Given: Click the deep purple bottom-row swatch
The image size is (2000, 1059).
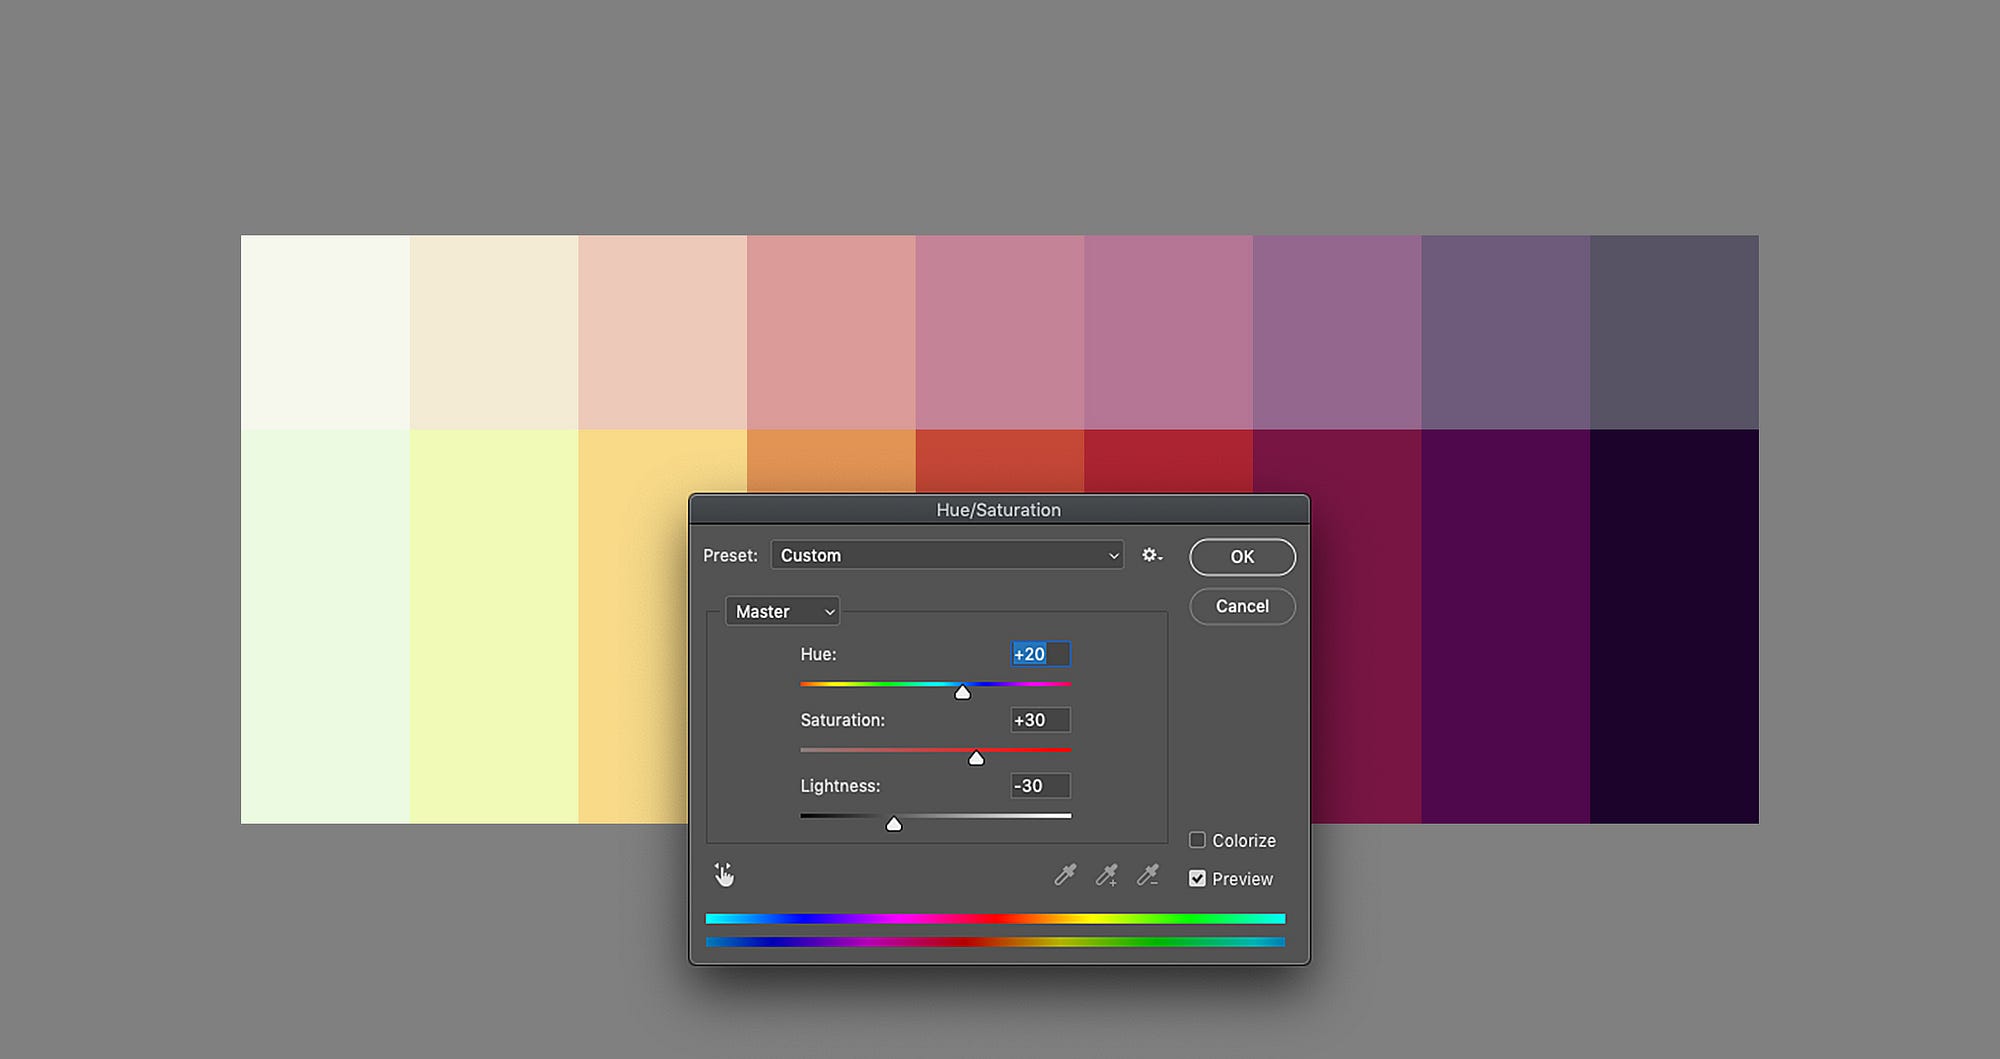Looking at the screenshot, I should click(1506, 627).
